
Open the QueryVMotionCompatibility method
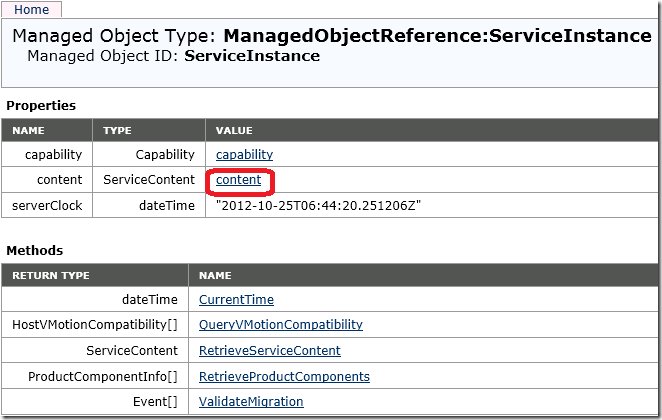[280, 325]
